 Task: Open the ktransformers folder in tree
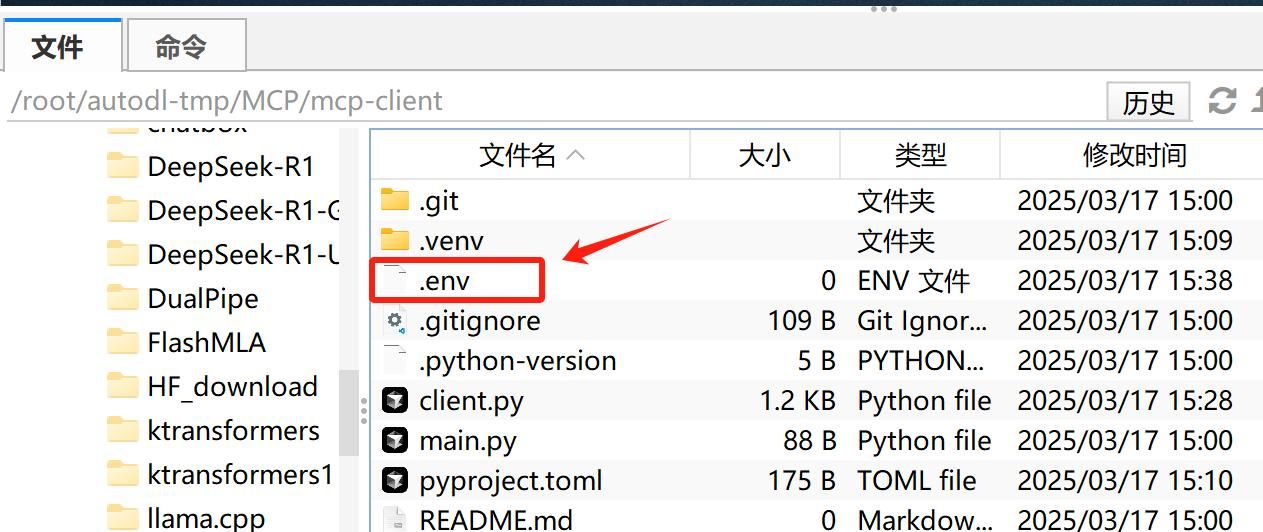click(233, 430)
